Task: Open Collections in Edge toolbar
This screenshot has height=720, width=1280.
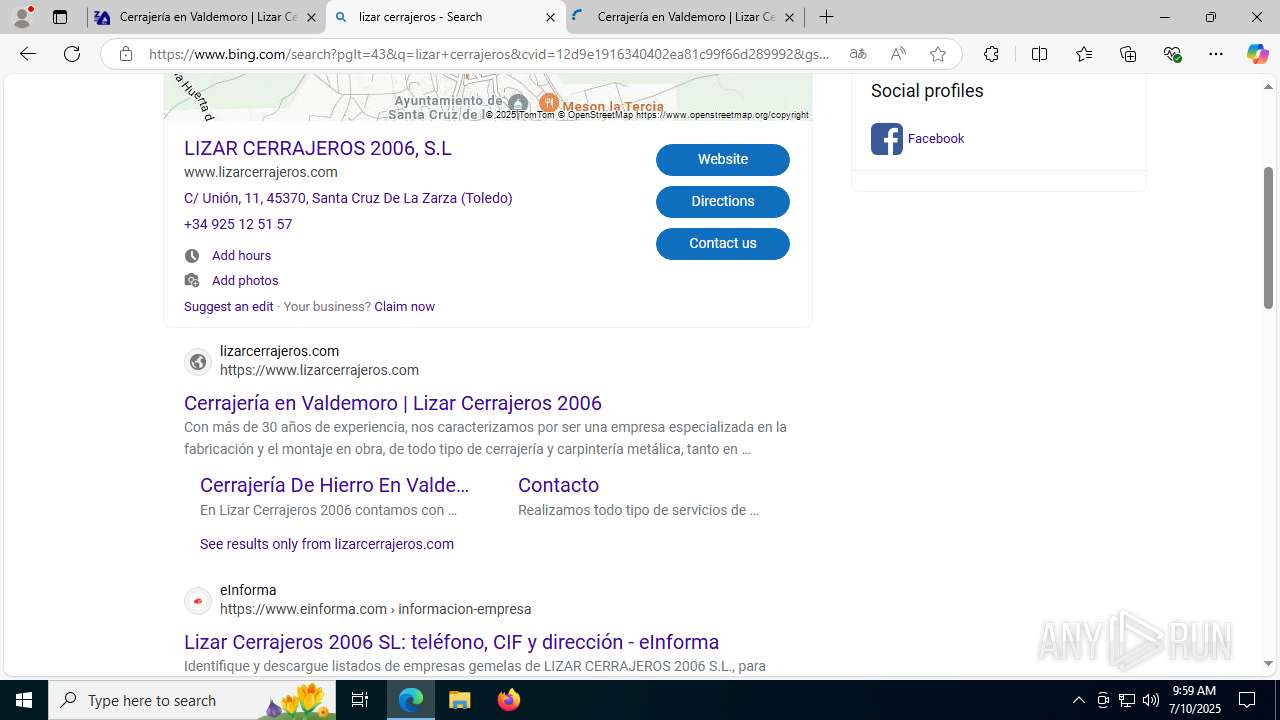Action: coord(1128,54)
